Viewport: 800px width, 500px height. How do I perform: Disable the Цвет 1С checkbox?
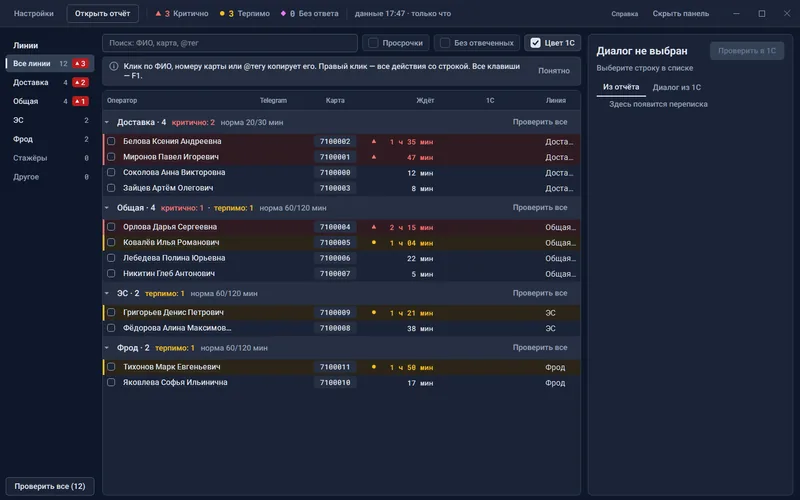click(535, 43)
